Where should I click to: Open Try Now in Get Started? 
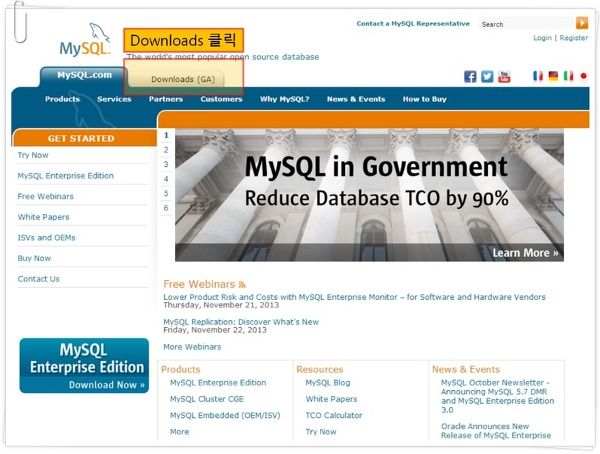33,155
